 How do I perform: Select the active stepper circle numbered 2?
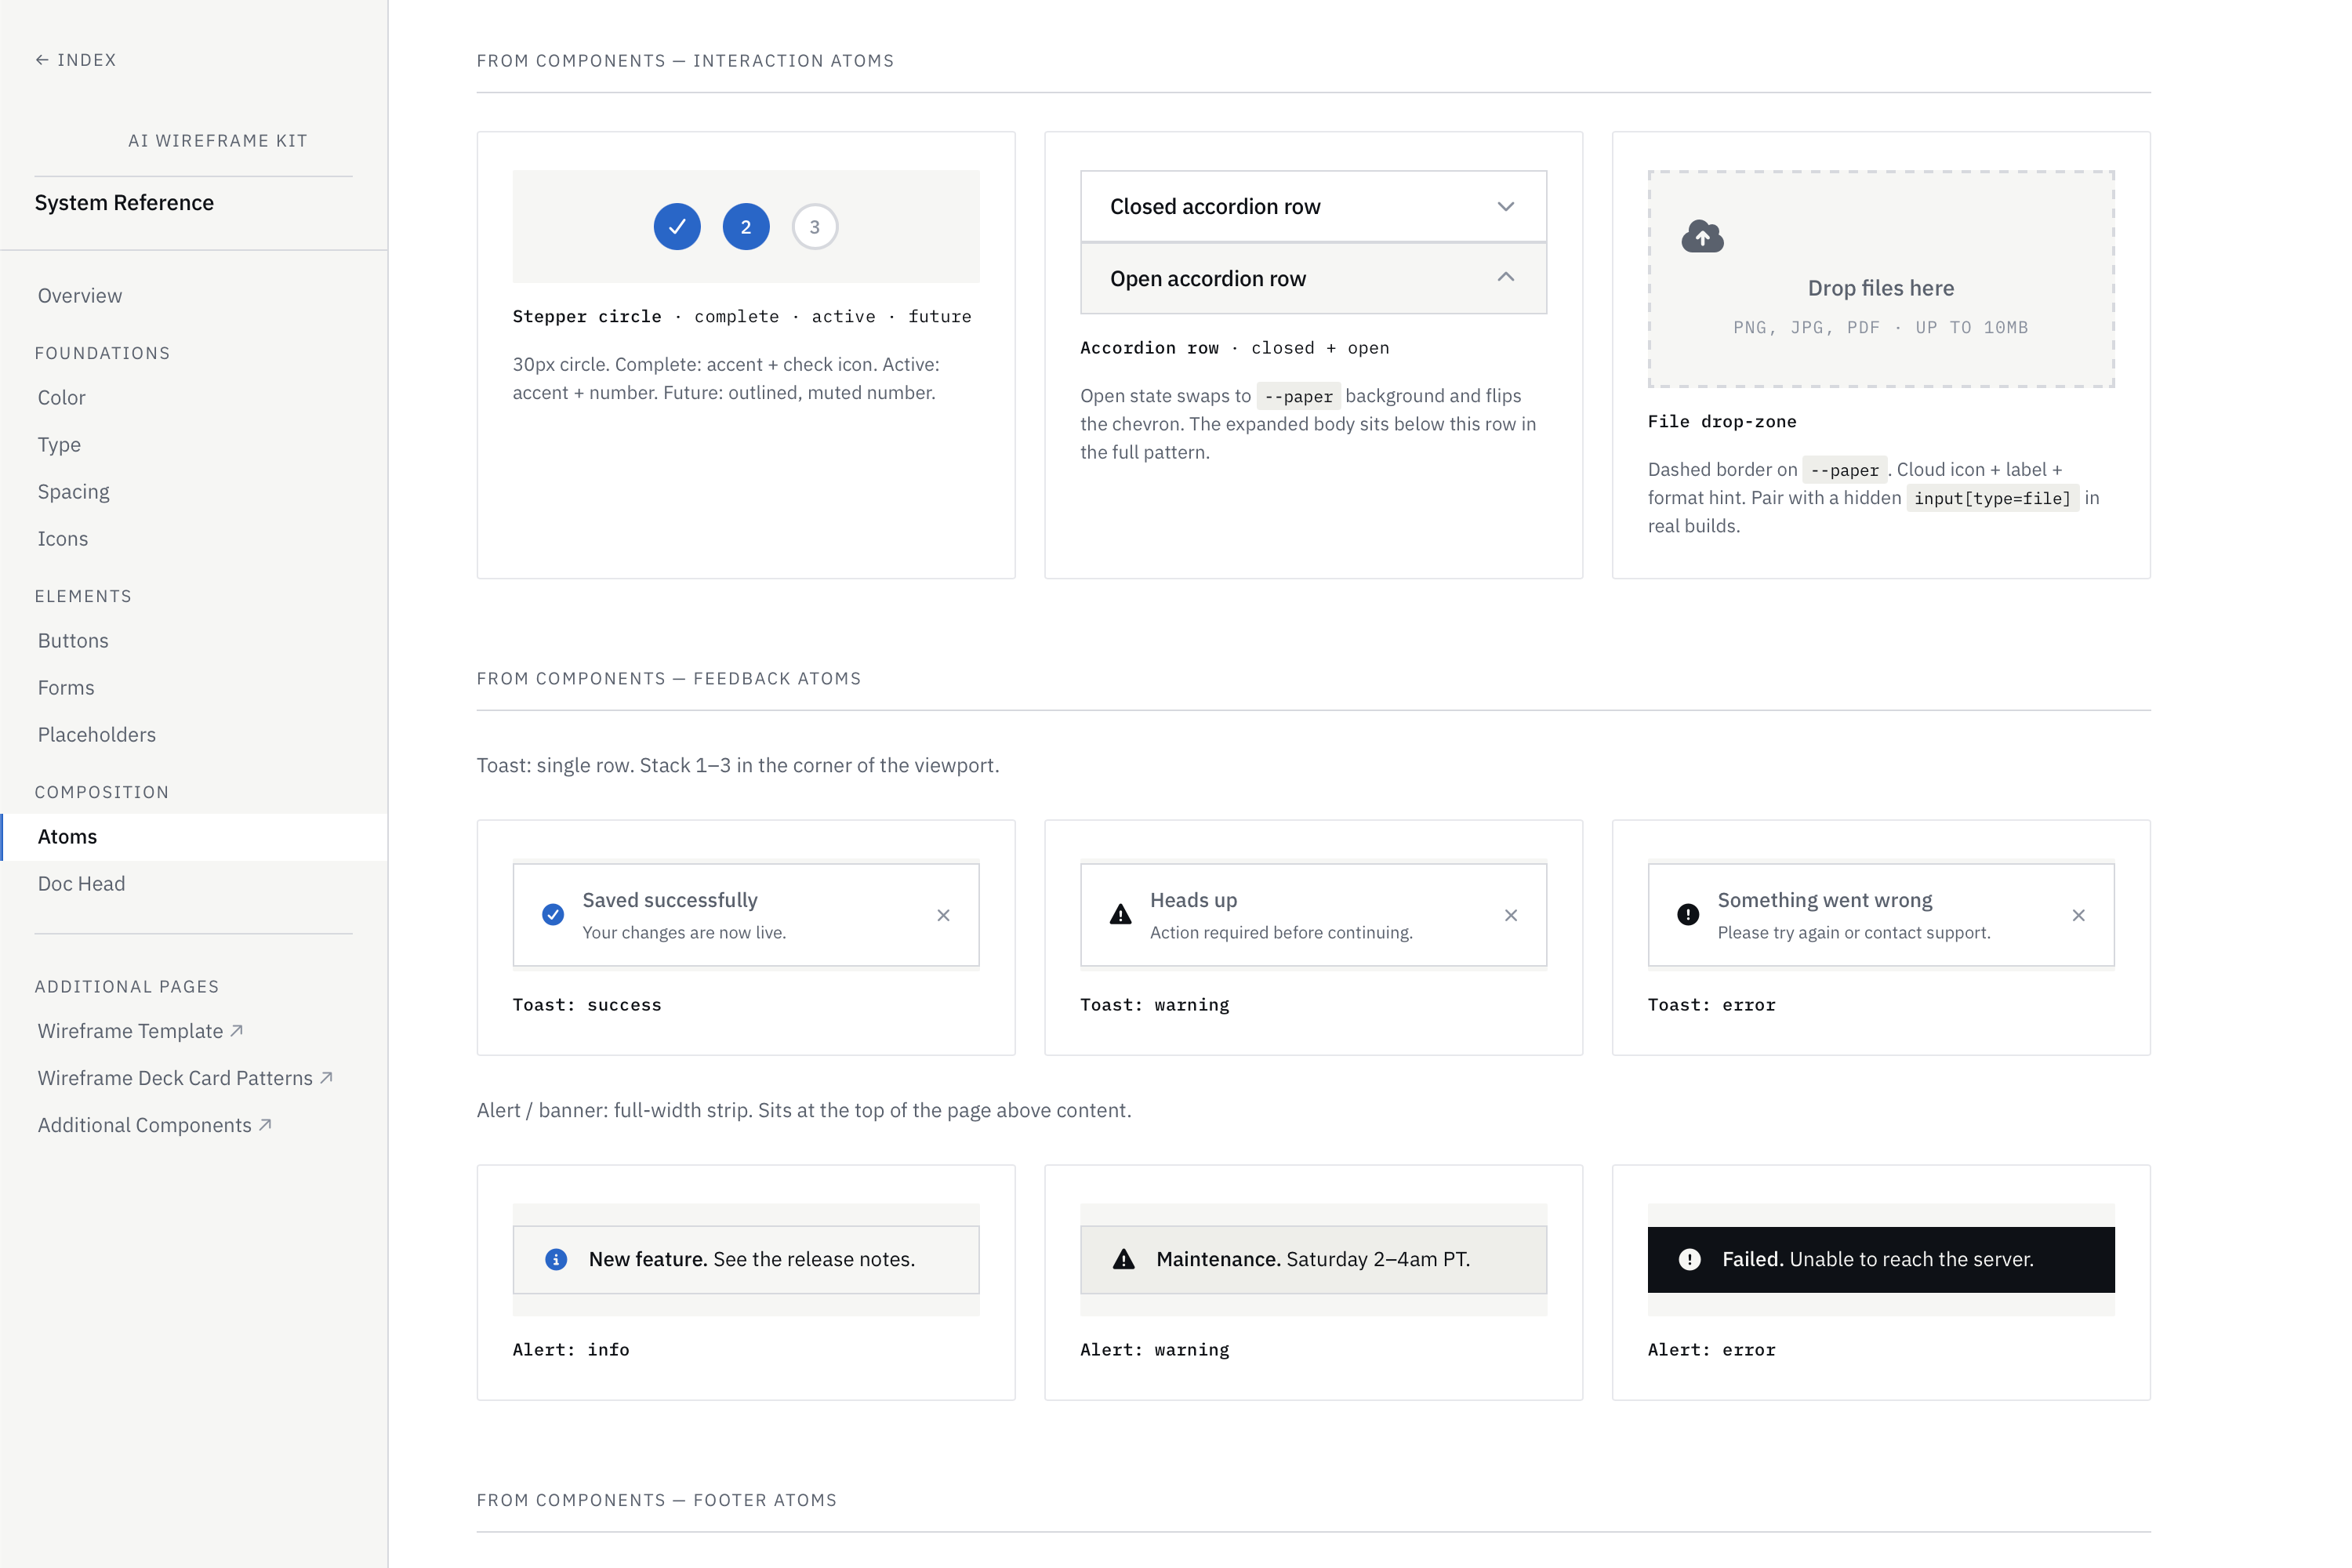tap(746, 227)
